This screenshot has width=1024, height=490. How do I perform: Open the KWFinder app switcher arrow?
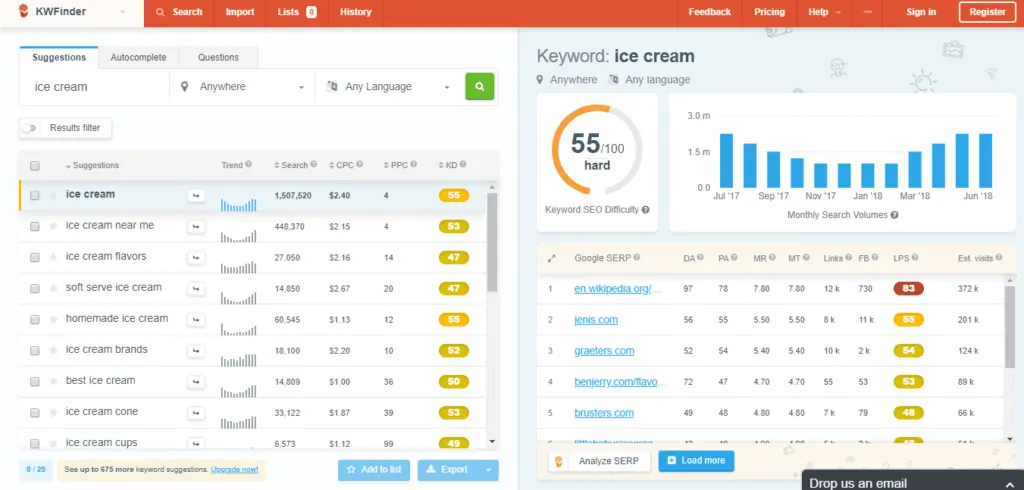123,12
